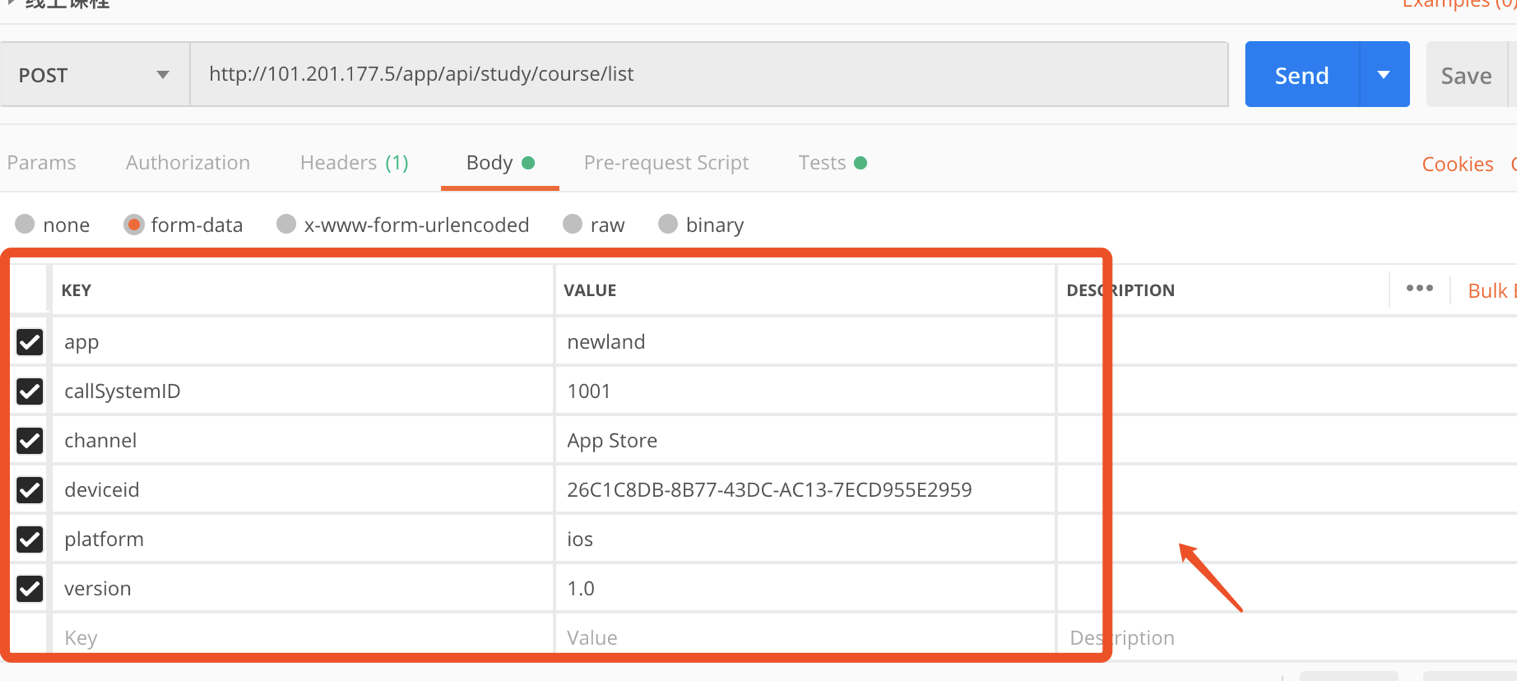Viewport: 1517px width, 681px height.
Task: Uncheck the callSystemID parameter row
Action: tap(30, 391)
